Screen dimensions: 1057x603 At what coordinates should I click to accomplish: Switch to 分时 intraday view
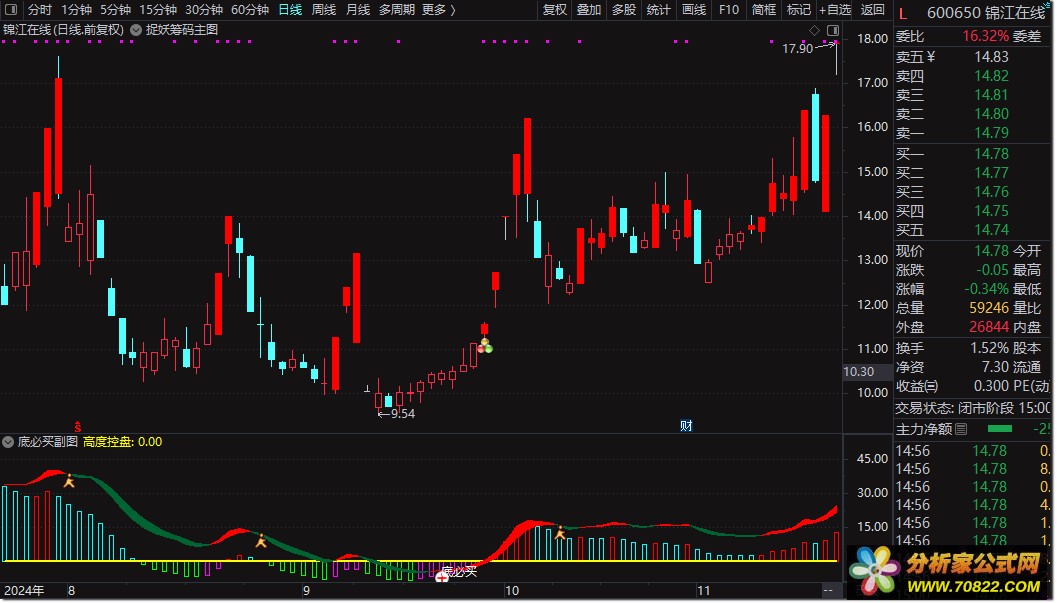coord(39,10)
